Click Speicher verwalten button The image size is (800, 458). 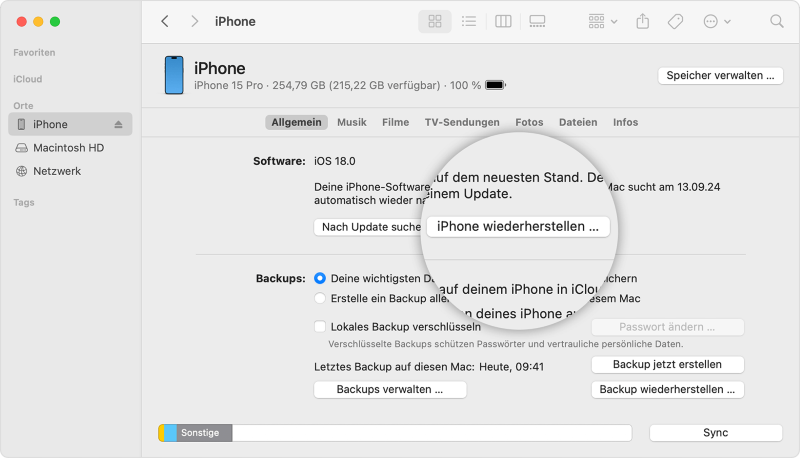(x=720, y=75)
